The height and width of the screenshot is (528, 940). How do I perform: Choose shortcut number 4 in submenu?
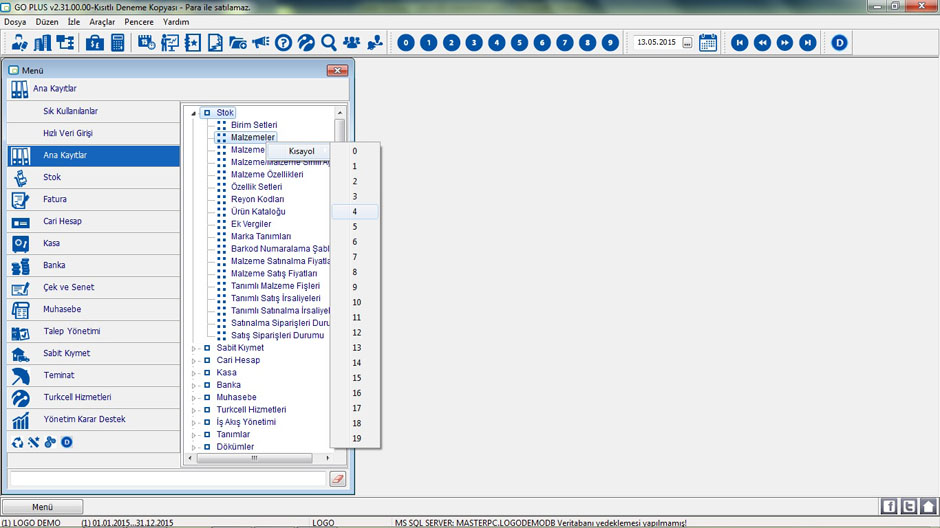(355, 212)
